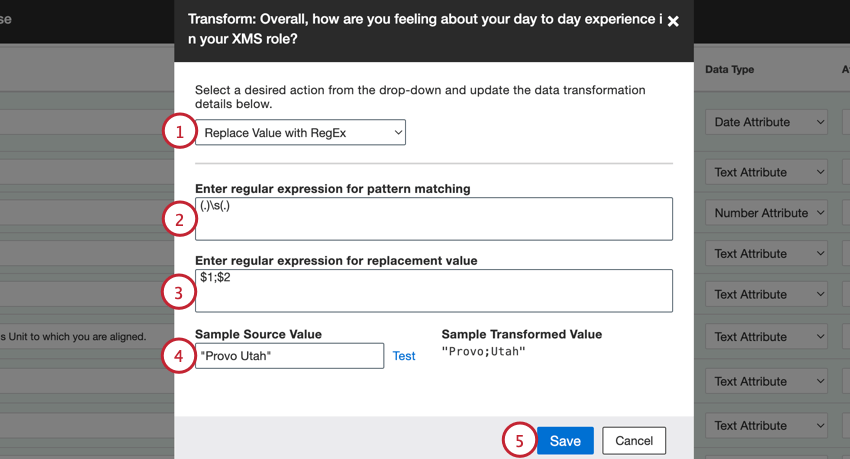Focus the Sample Source Value input box
This screenshot has width=850, height=459.
coord(289,355)
